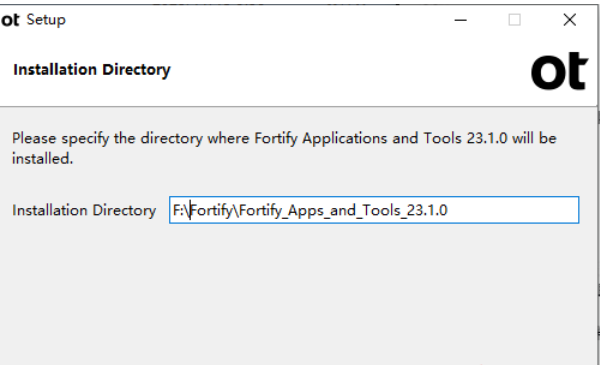Click the 'Please specify the directory' instruction text

tap(284, 148)
